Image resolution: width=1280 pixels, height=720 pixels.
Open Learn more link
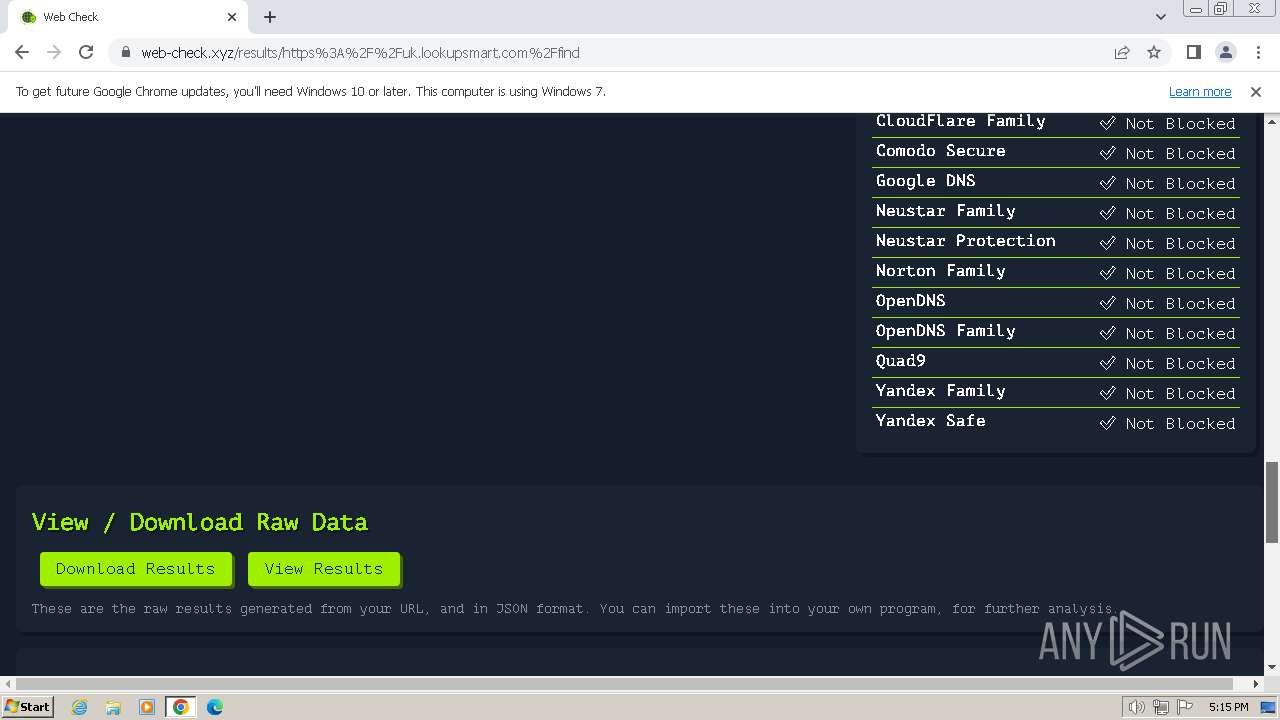pos(1200,91)
